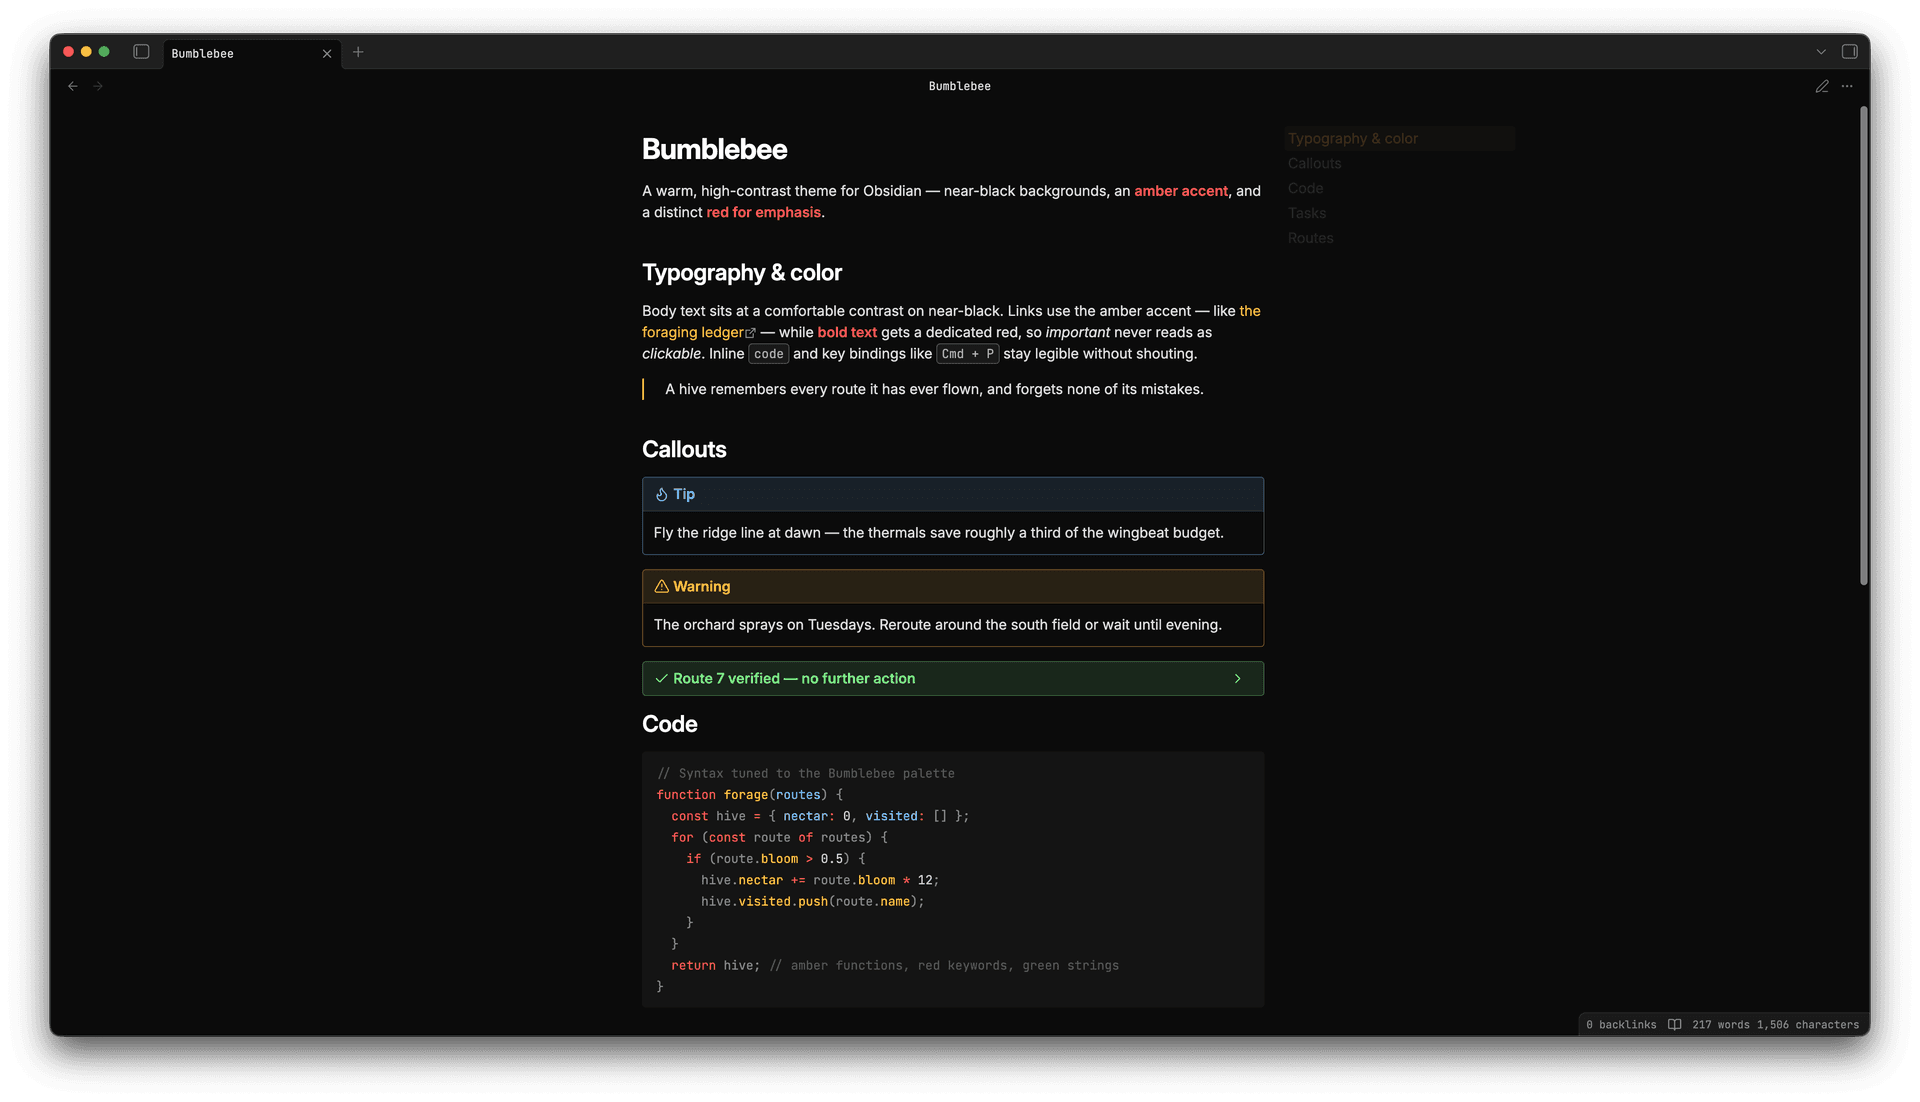The image size is (1920, 1102).
Task: Click the Tip callout body text
Action: coord(938,532)
